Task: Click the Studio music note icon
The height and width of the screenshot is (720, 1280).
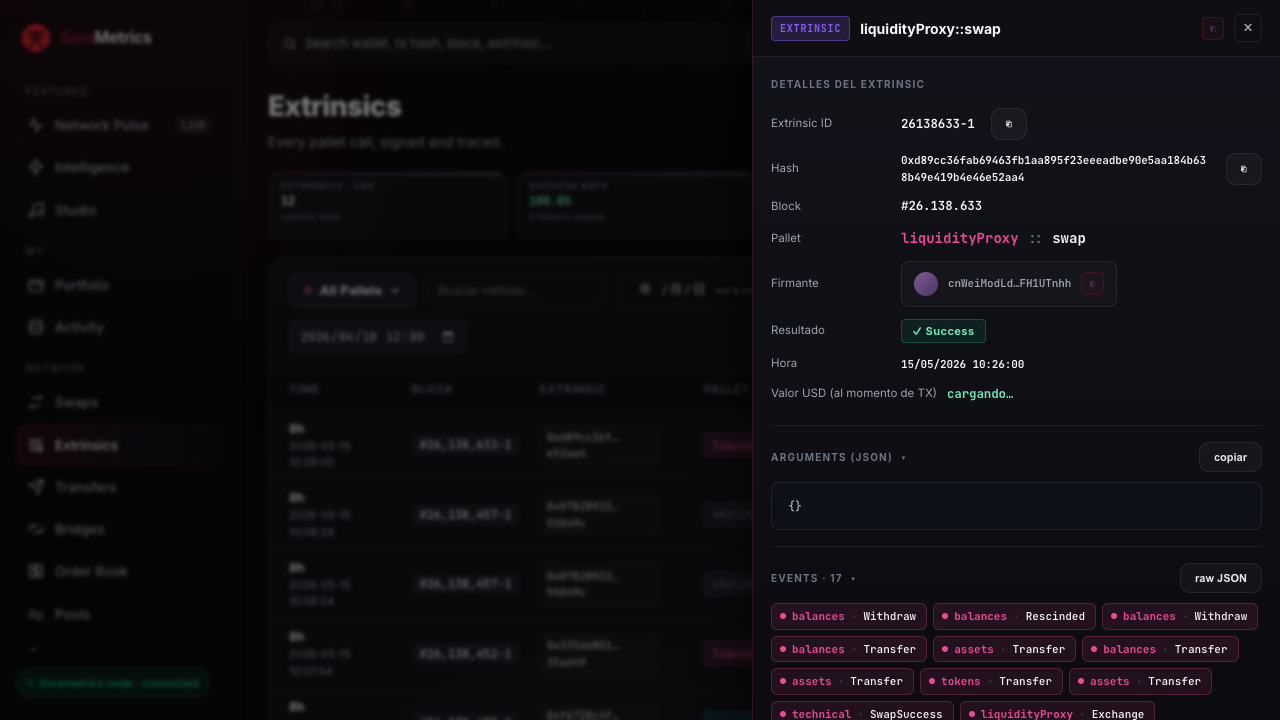Action: [36, 210]
